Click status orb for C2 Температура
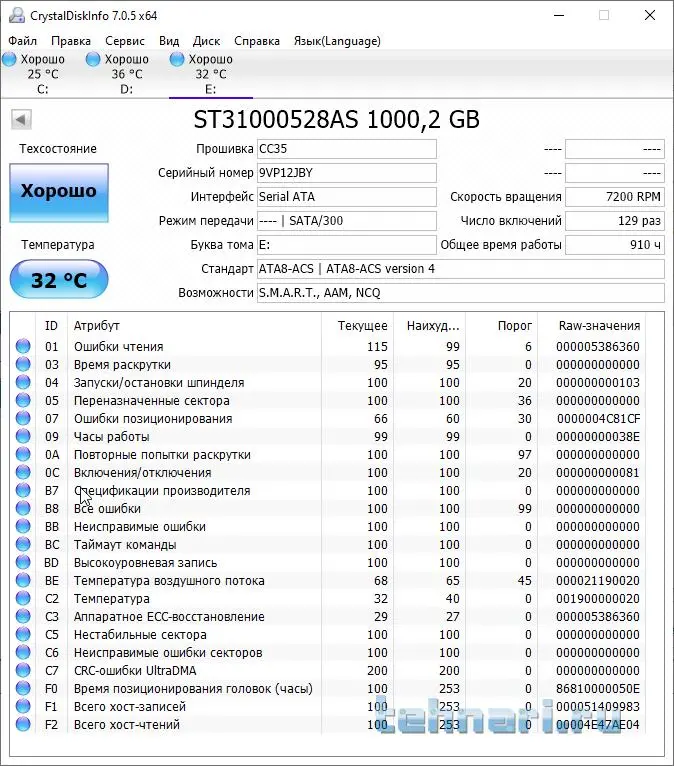This screenshot has height=766, width=674. click(x=23, y=598)
